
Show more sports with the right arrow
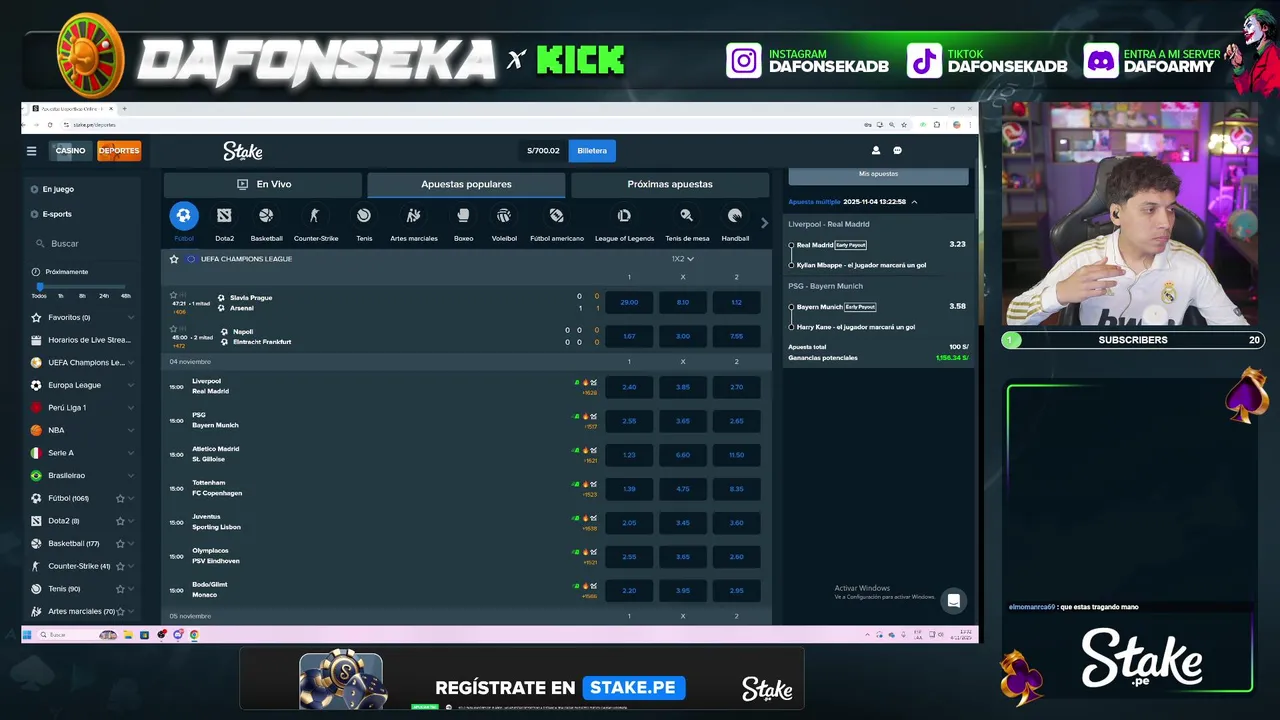(x=765, y=223)
